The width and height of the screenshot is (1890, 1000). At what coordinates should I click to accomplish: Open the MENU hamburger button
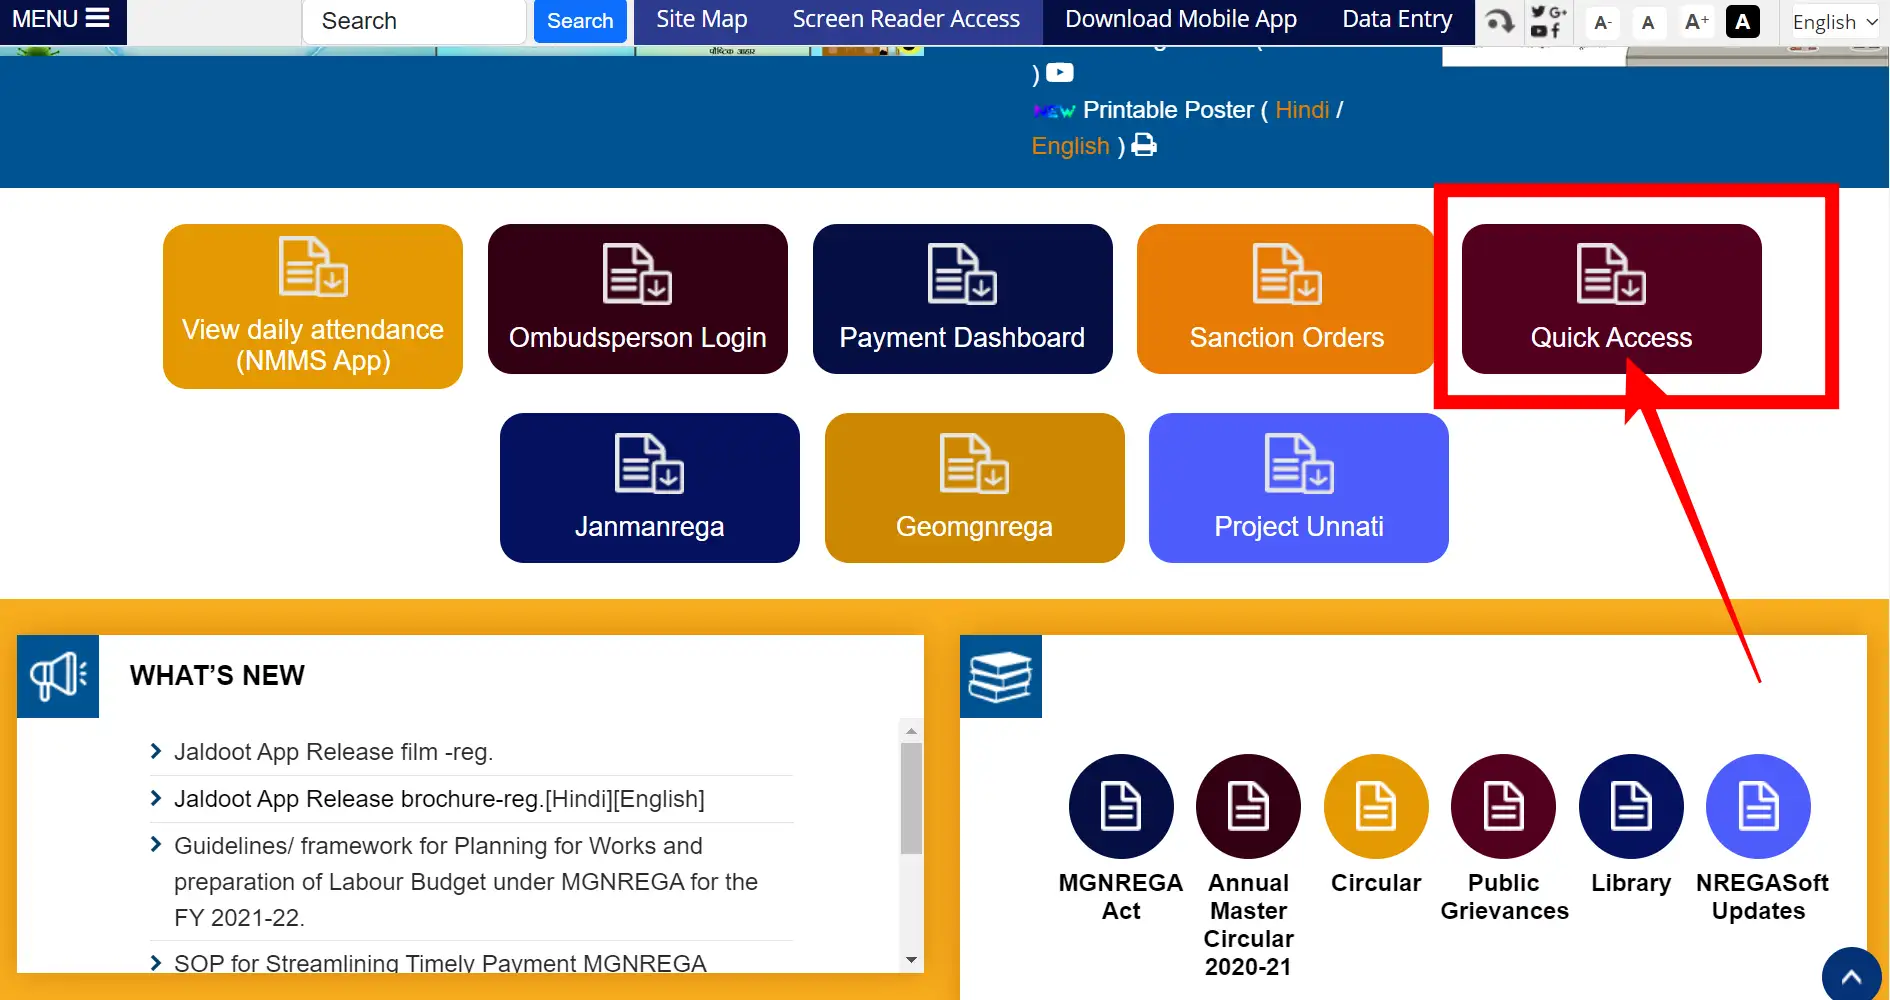[x=61, y=20]
